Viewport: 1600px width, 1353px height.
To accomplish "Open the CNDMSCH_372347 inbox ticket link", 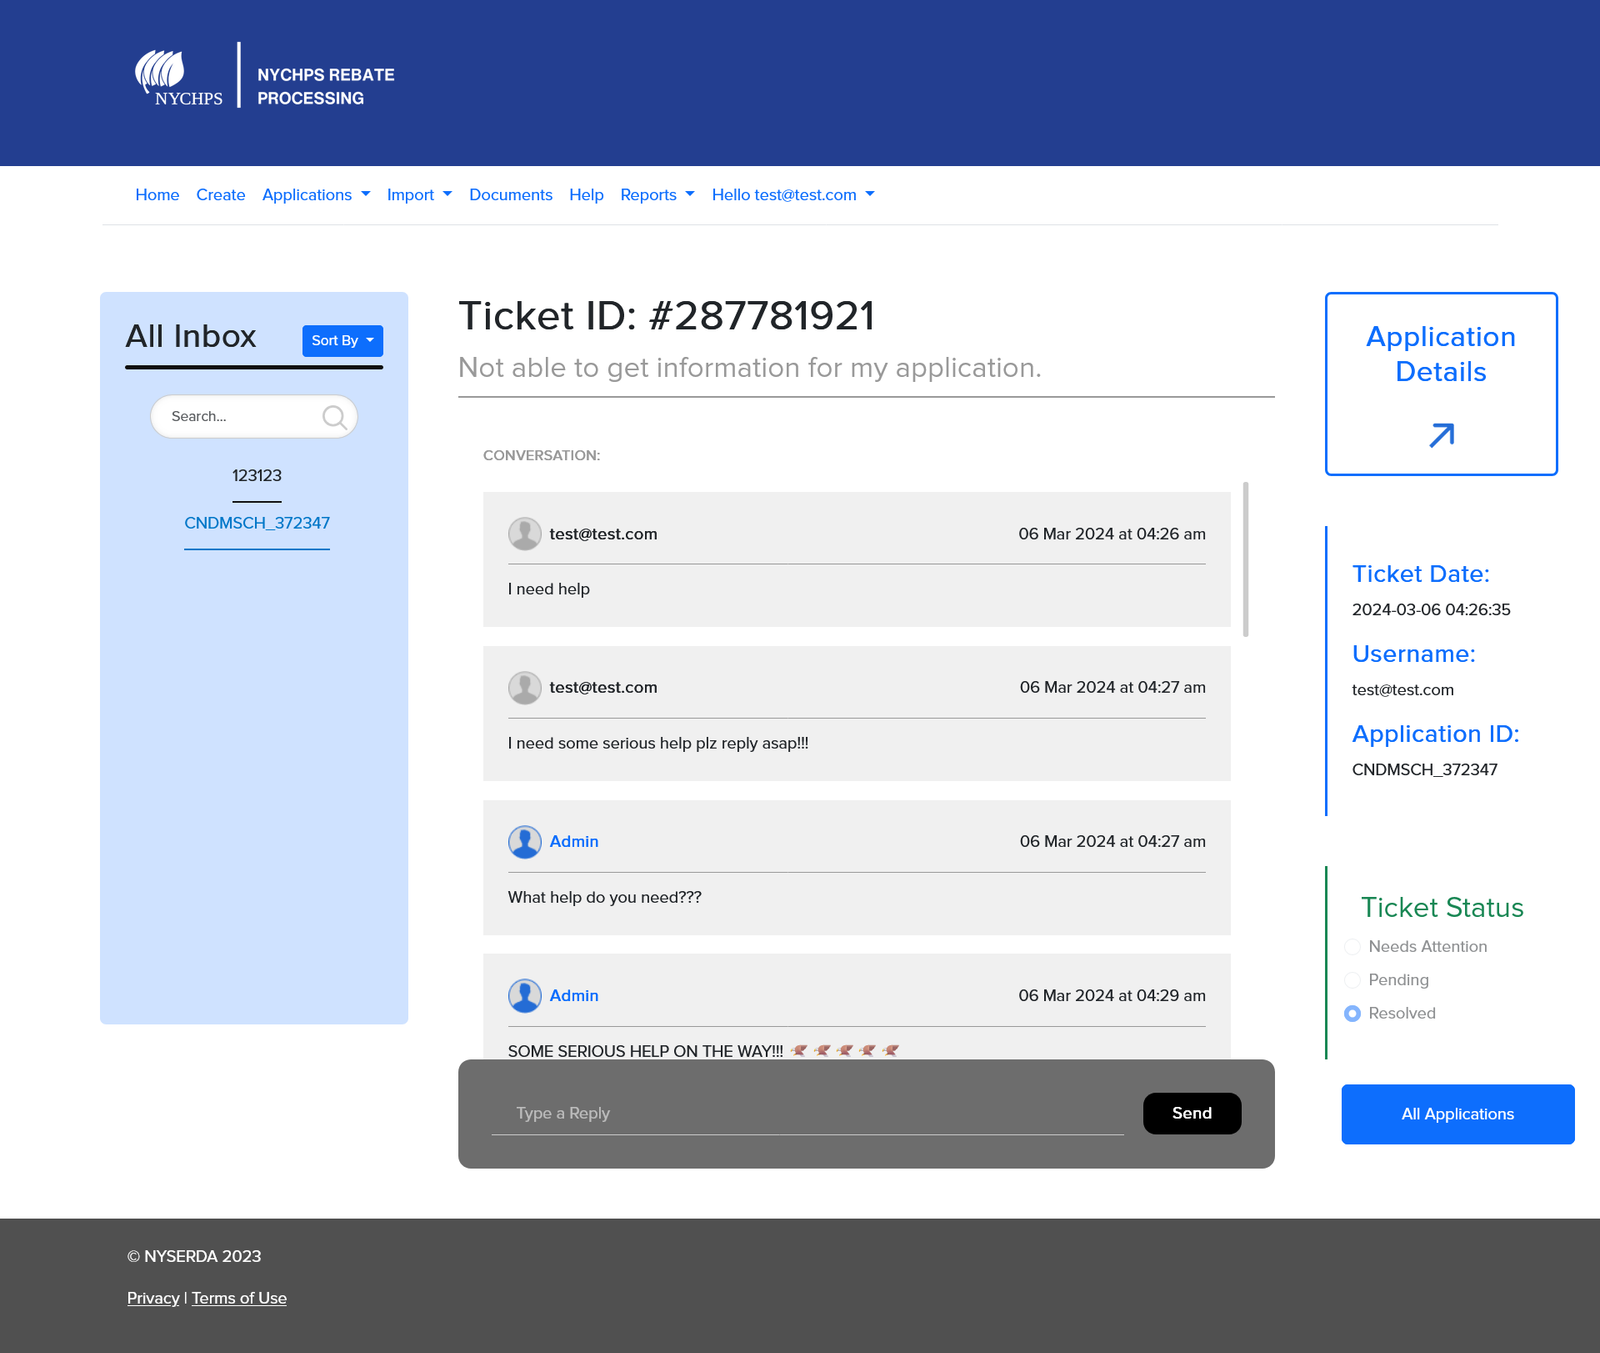I will point(257,523).
